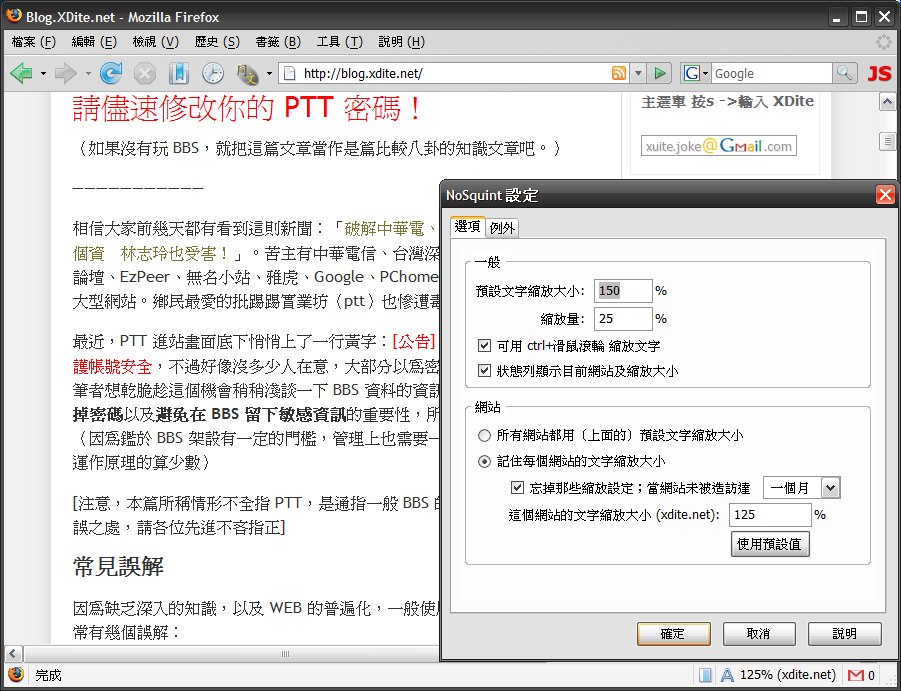Toggle the ctrl+滑鼠滾輪 縮放文字 checkbox
Screen dimensions: 901x691
click(485, 346)
